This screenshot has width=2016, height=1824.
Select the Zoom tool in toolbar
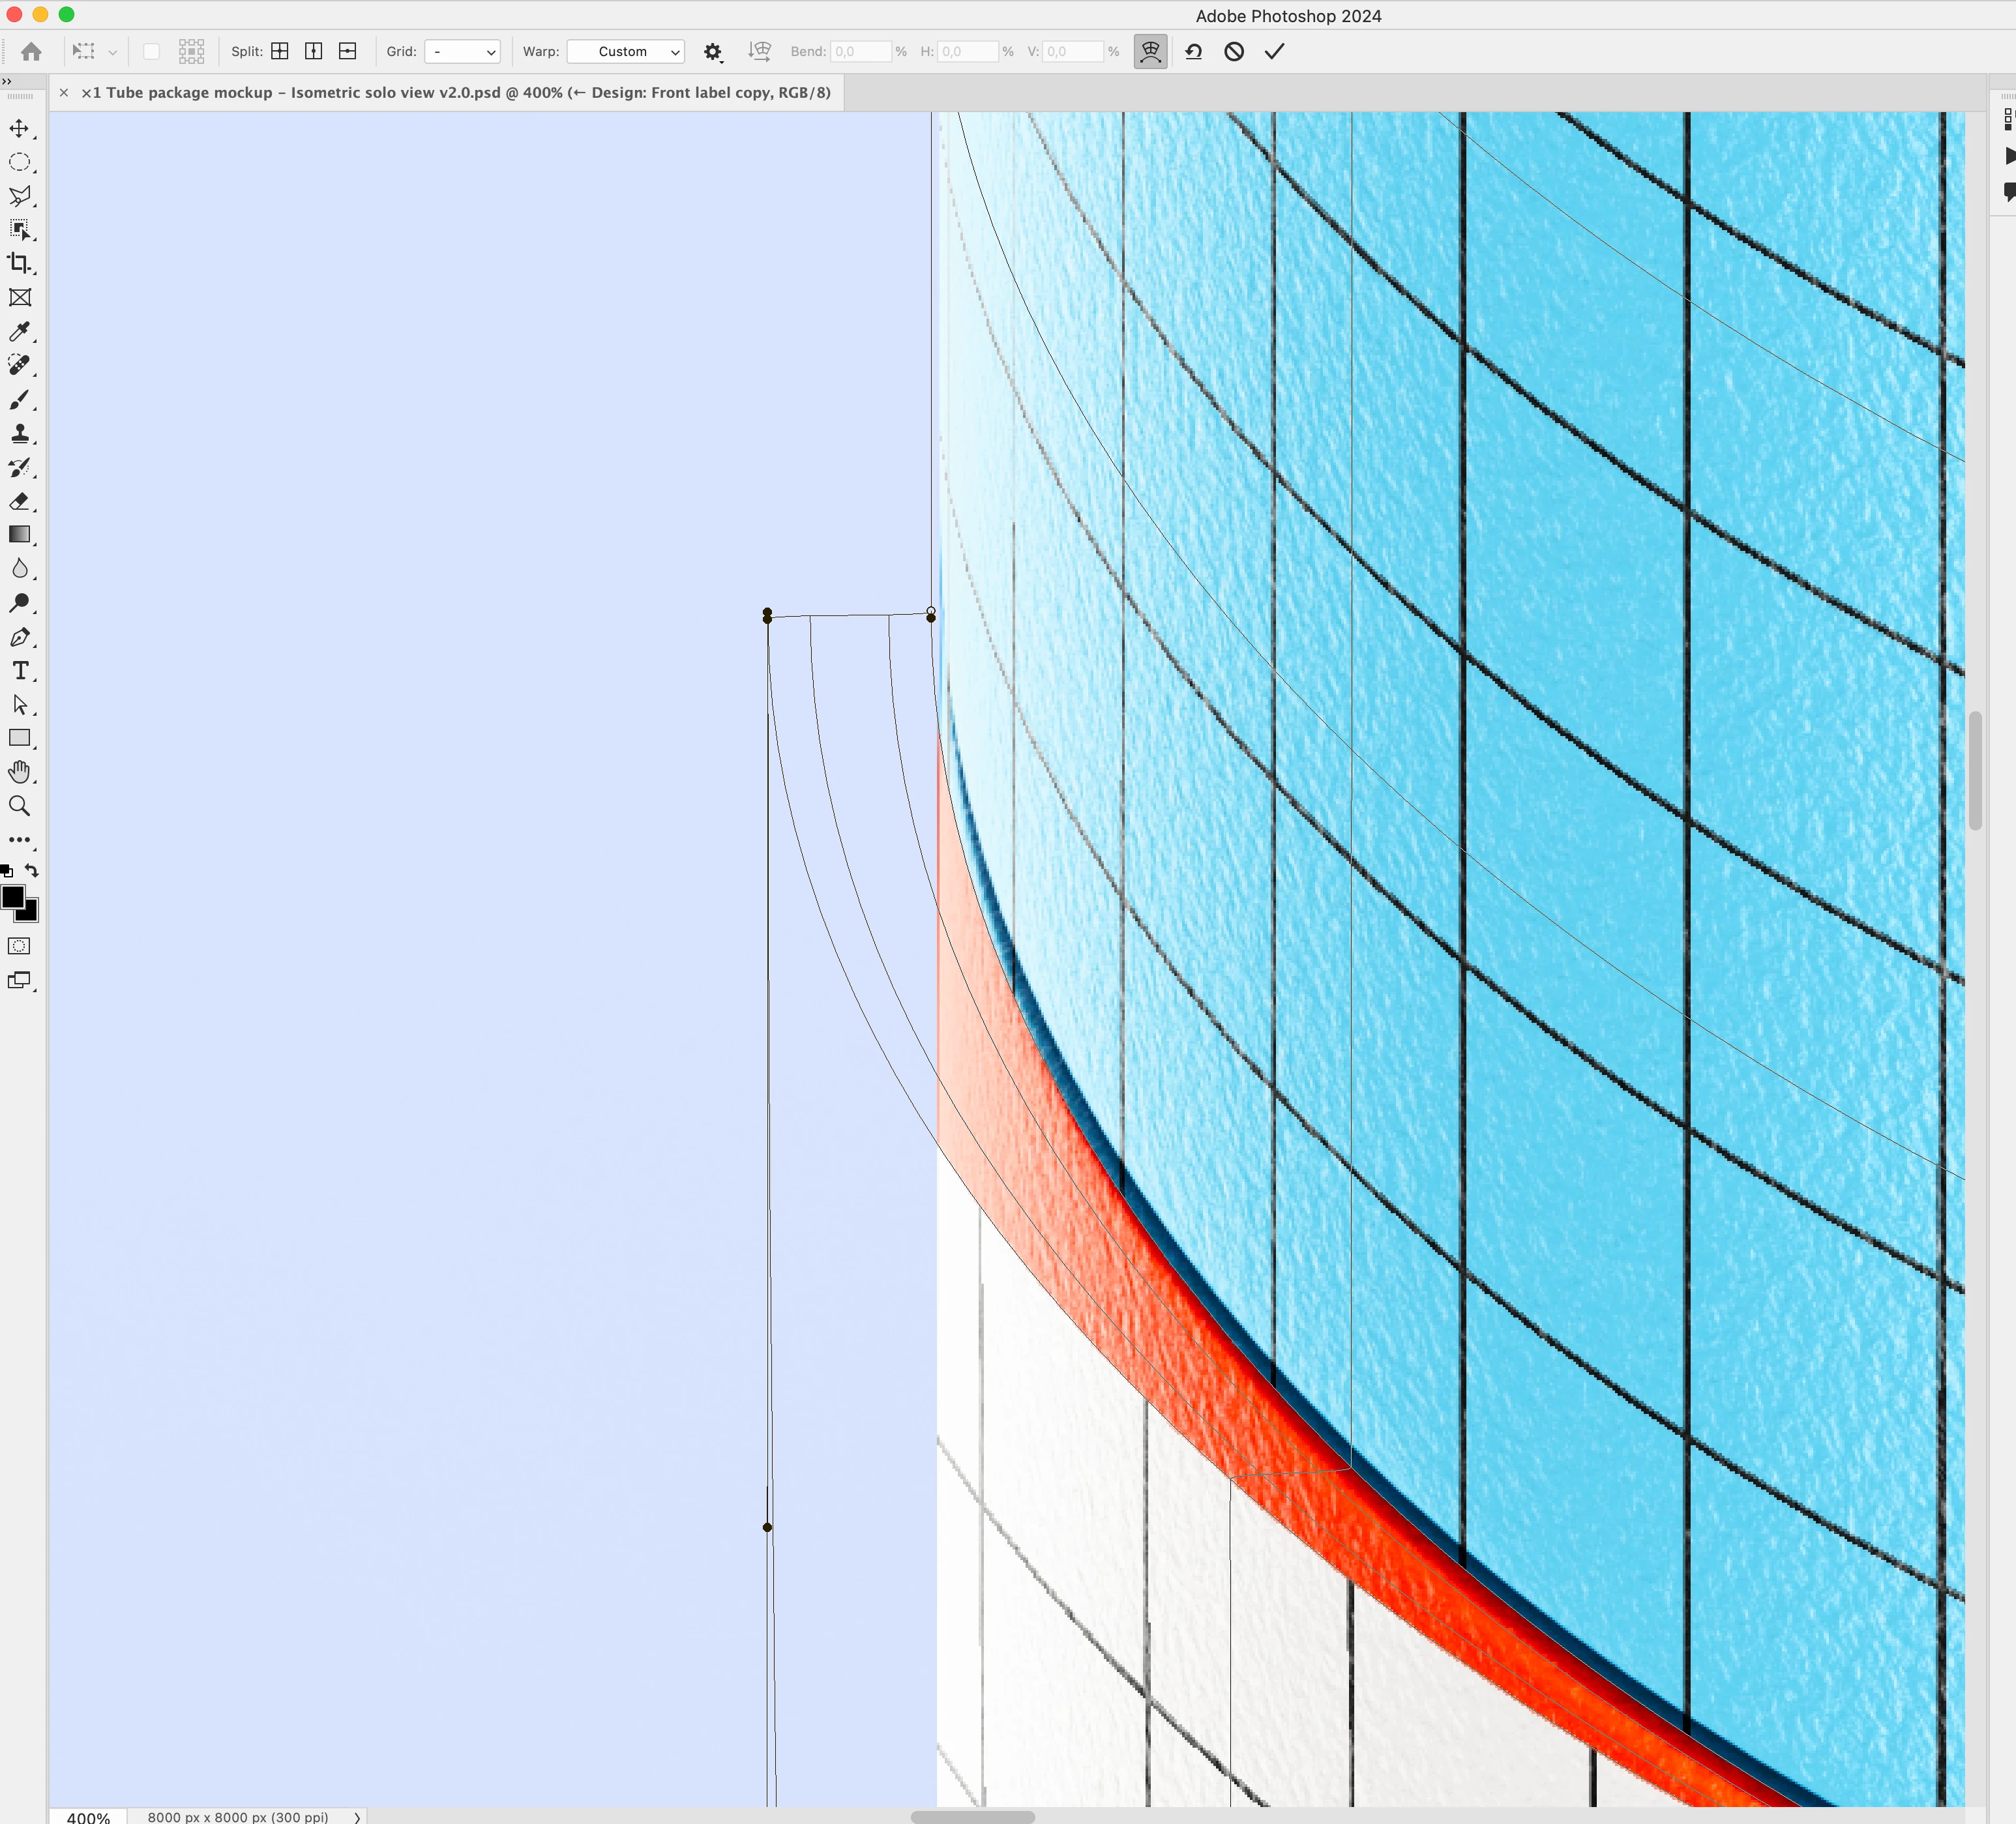[19, 806]
